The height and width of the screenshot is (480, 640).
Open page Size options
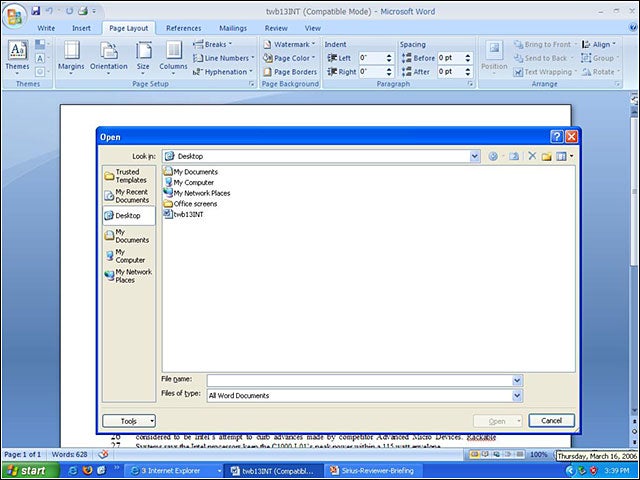point(143,57)
